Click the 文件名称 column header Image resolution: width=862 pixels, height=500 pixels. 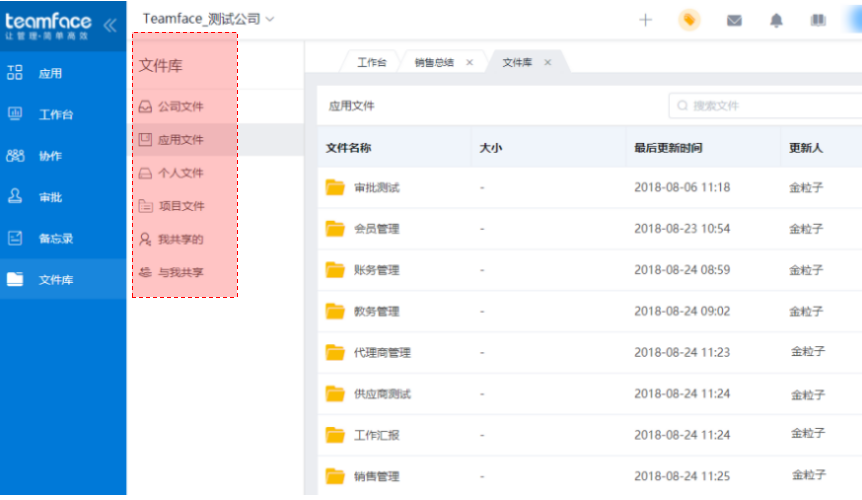coord(349,147)
